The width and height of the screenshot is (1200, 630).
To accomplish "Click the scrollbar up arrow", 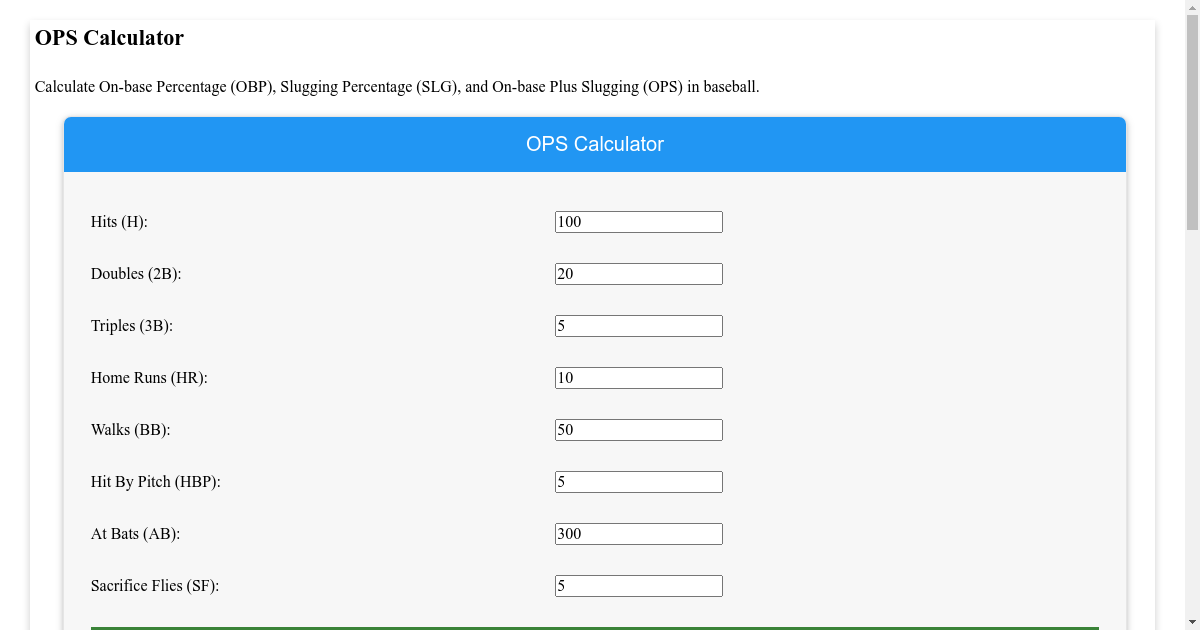I will (1193, 6).
